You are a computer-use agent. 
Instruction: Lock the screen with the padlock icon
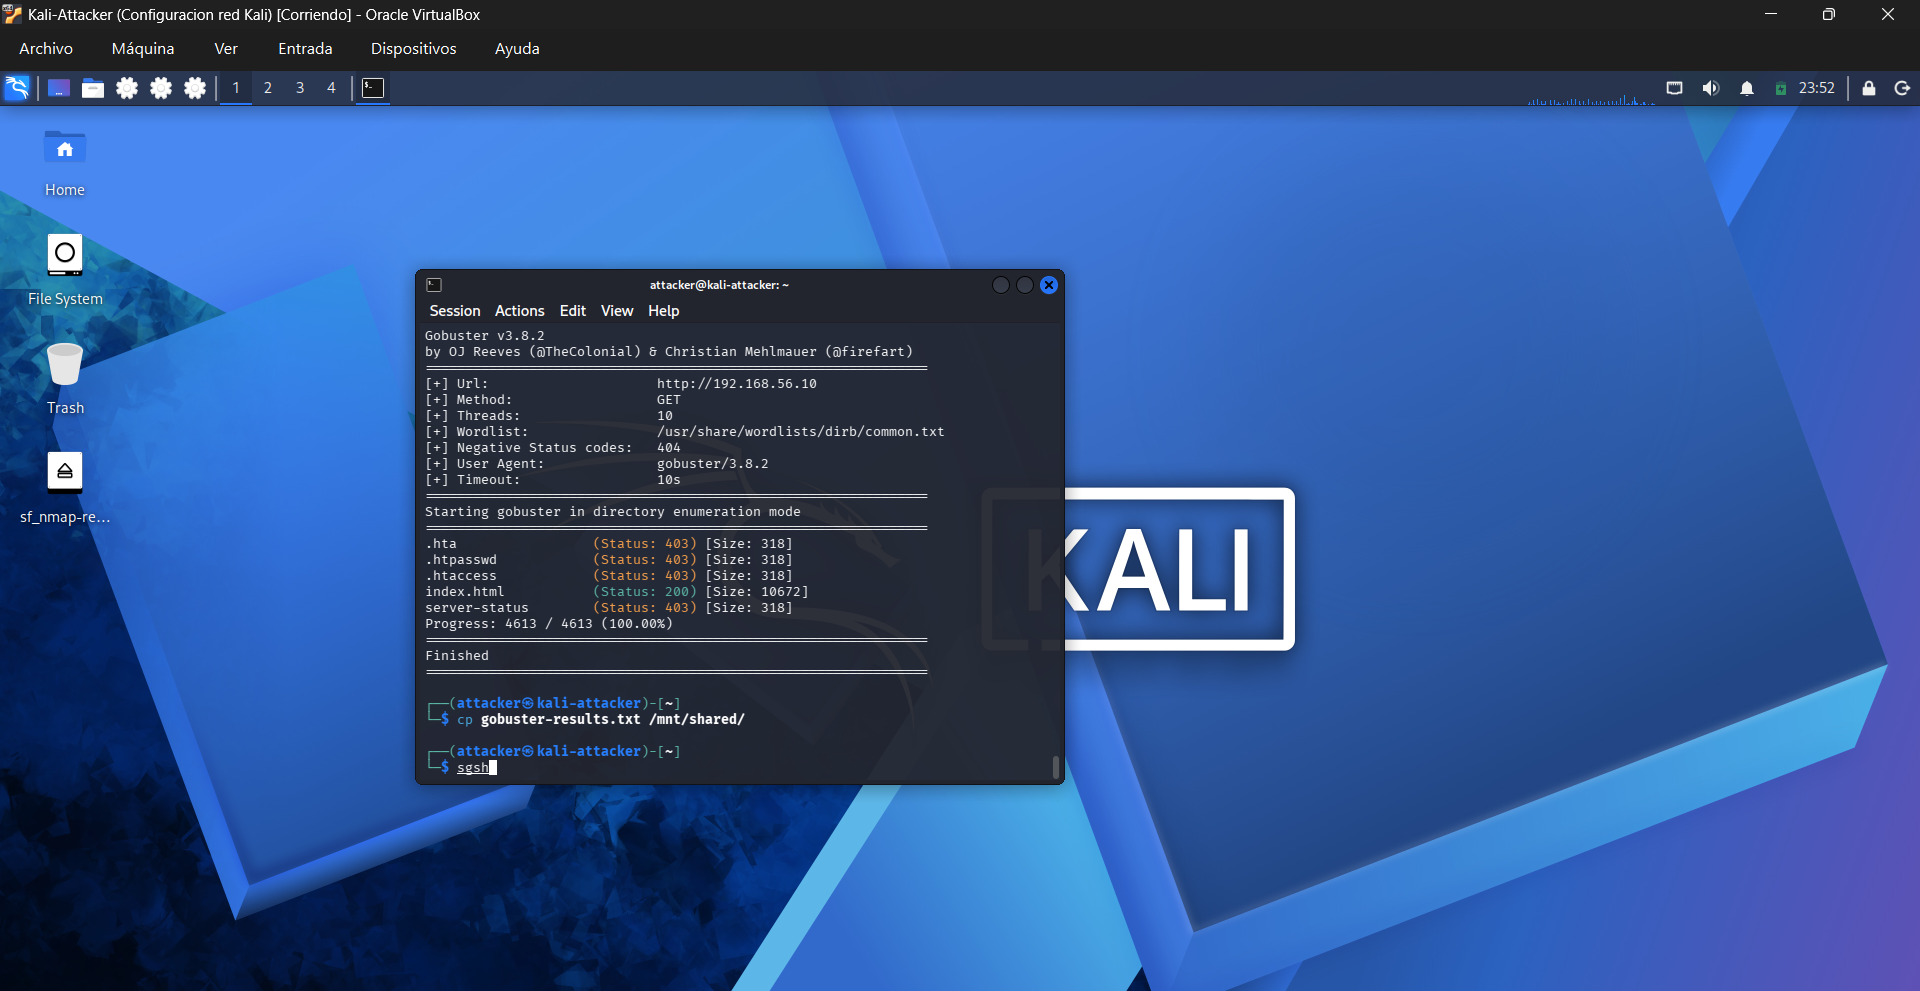click(1869, 88)
